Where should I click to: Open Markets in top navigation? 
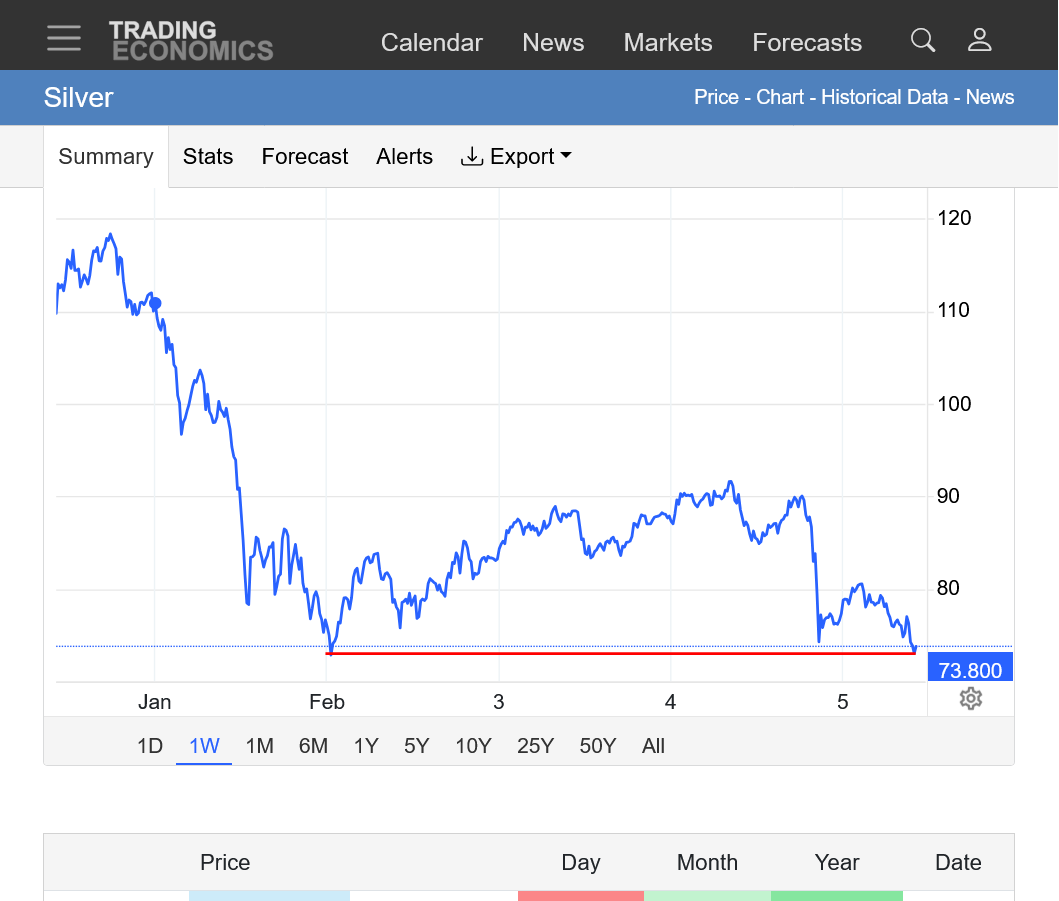[668, 43]
